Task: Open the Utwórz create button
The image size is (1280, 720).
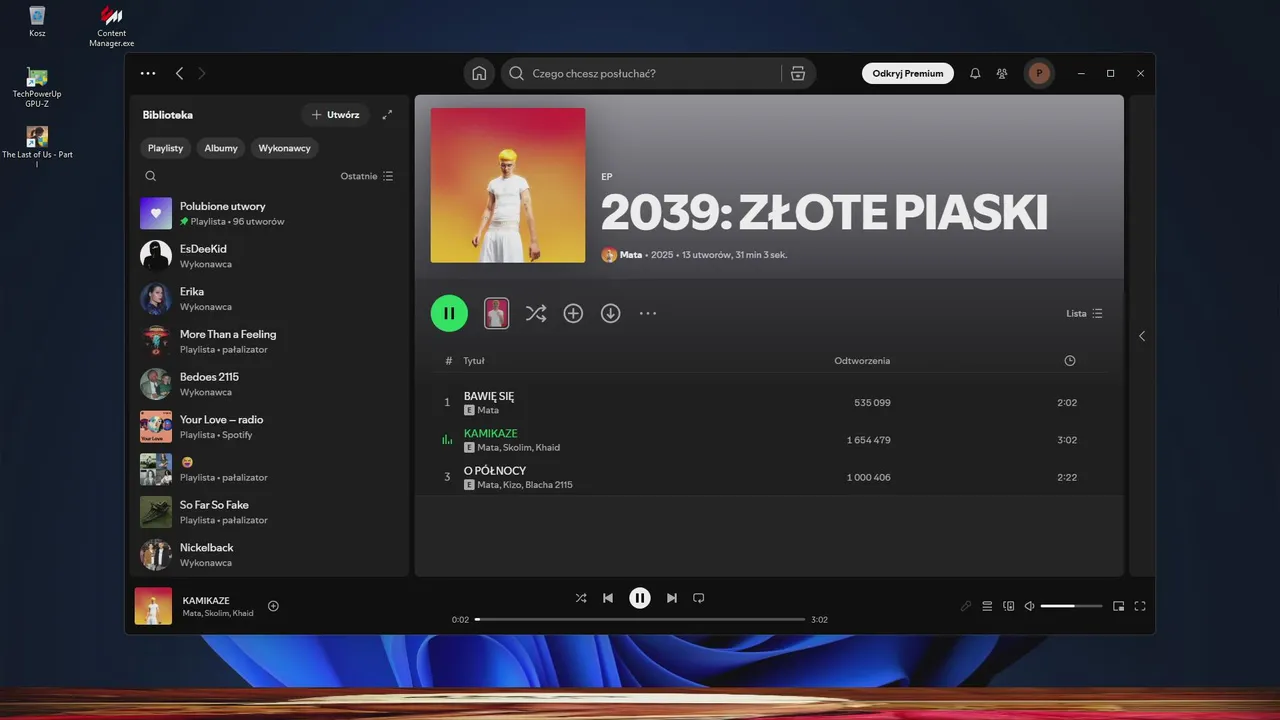Action: [x=335, y=115]
